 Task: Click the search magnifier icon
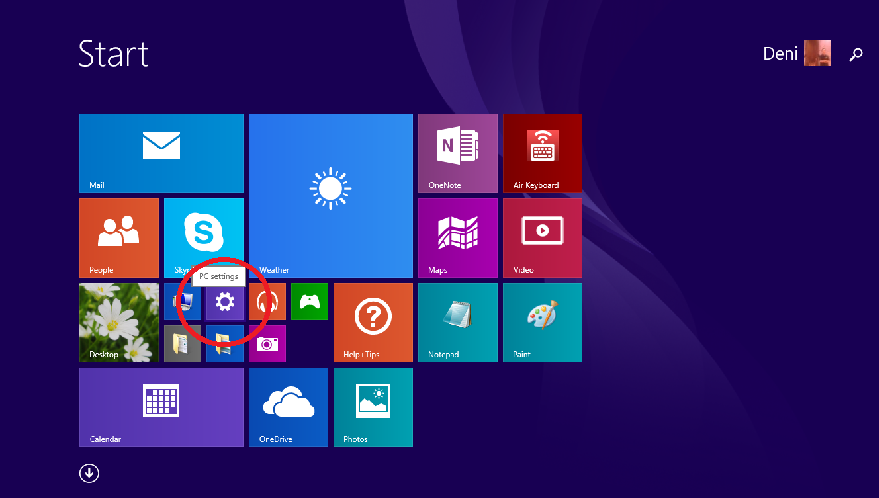[x=856, y=54]
